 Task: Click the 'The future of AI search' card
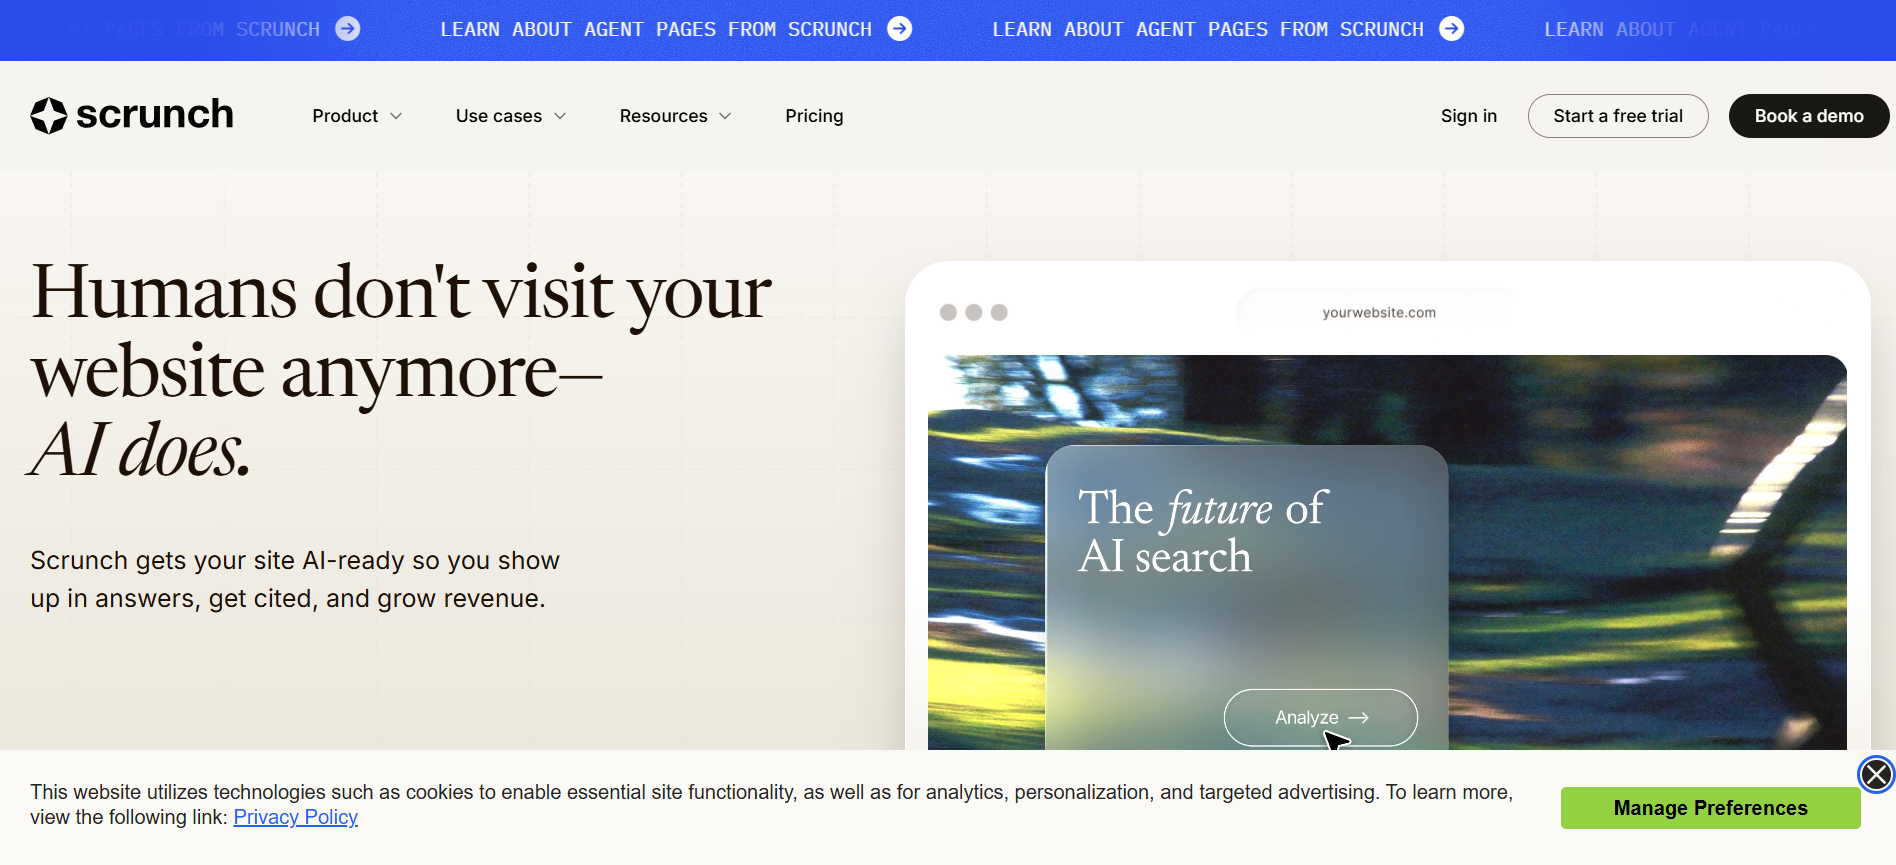(x=1247, y=597)
